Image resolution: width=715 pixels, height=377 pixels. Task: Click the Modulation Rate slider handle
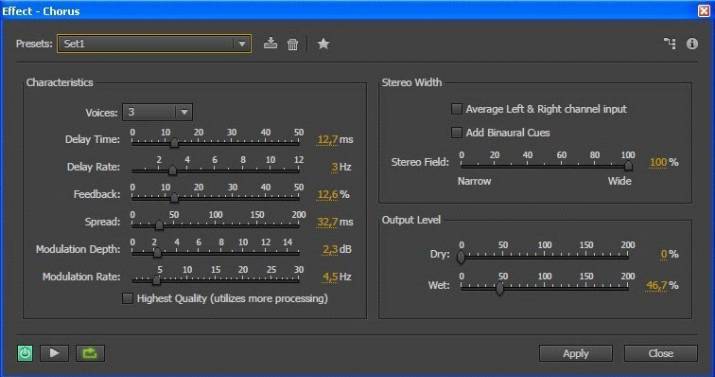156,280
